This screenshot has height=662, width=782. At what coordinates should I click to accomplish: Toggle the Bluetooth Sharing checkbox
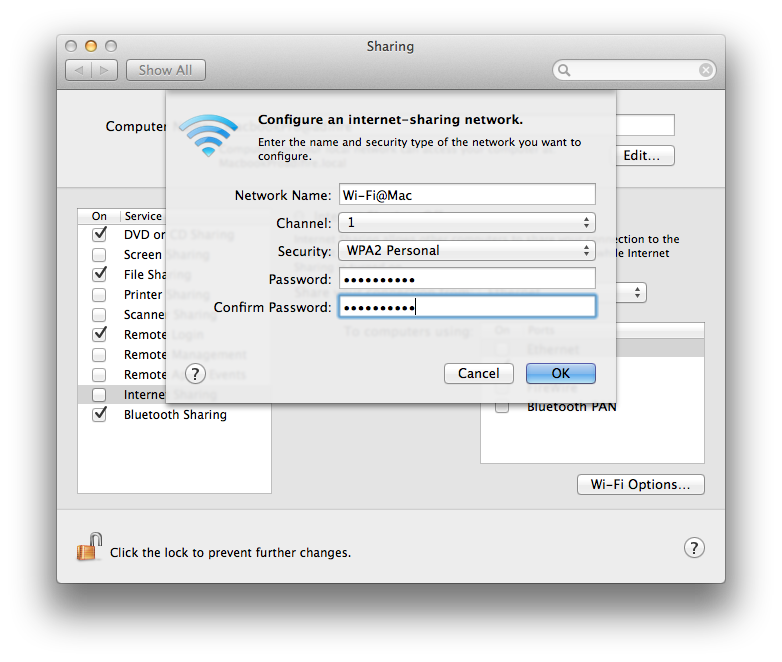click(99, 415)
